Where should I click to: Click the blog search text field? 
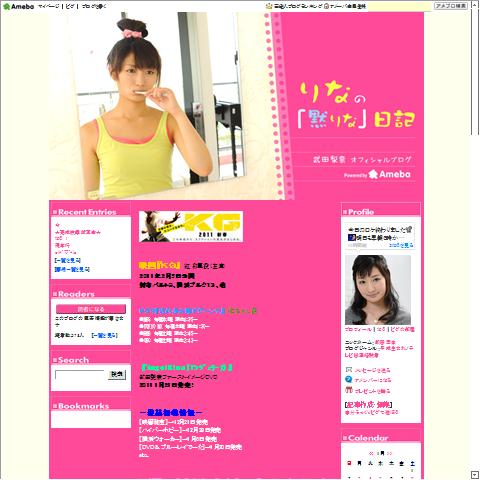(80, 375)
